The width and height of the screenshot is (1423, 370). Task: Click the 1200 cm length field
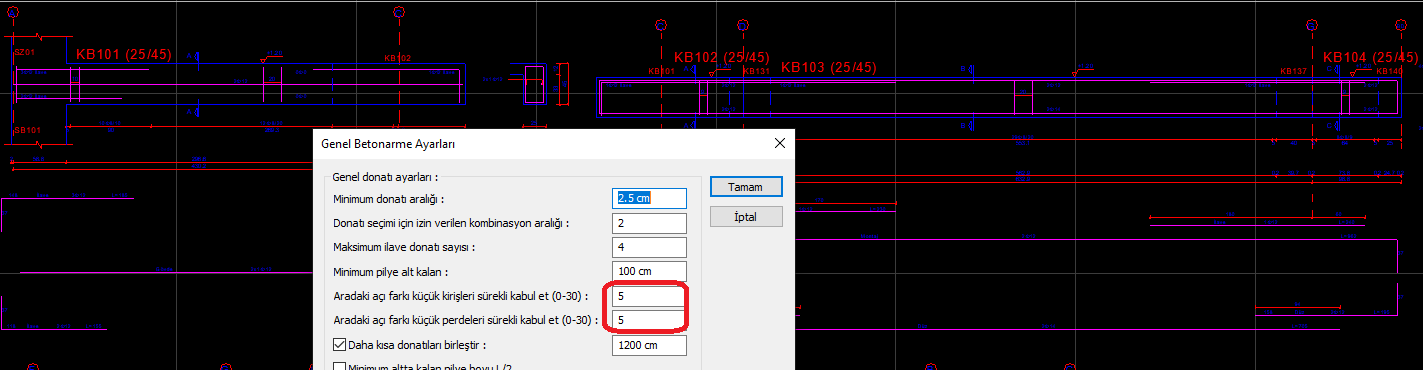pos(650,345)
